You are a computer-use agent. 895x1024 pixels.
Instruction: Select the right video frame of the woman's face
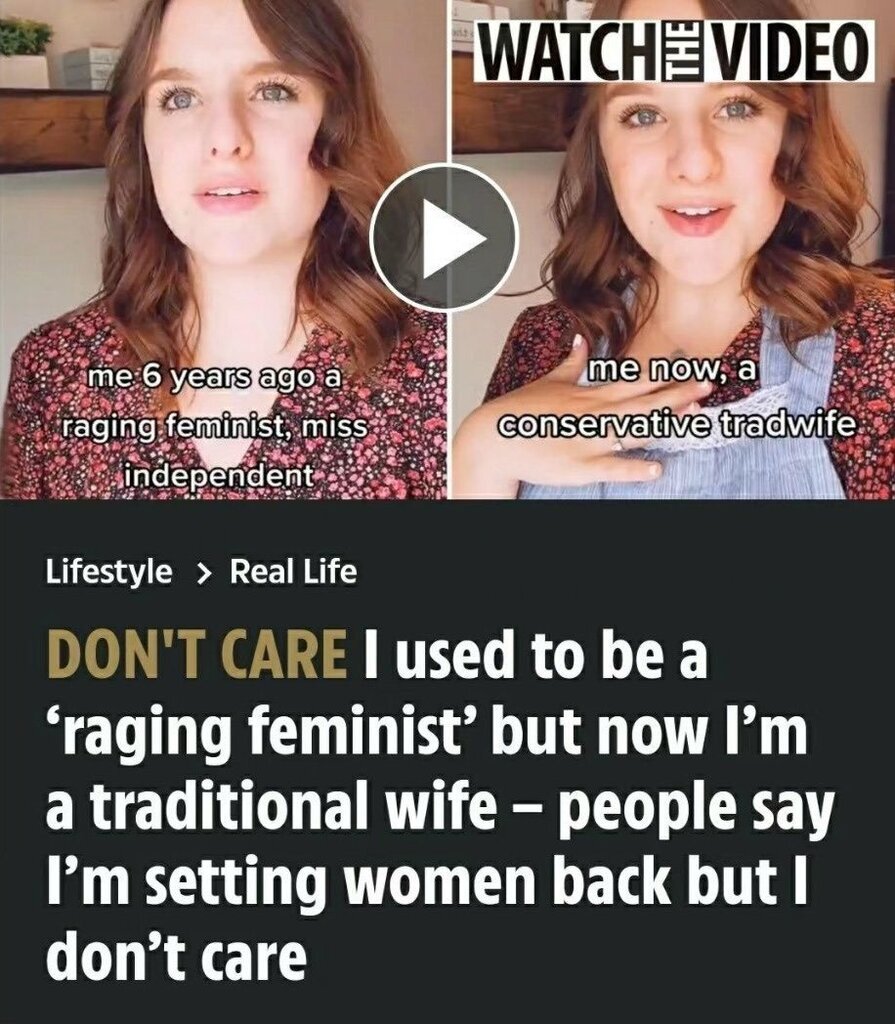(x=674, y=249)
